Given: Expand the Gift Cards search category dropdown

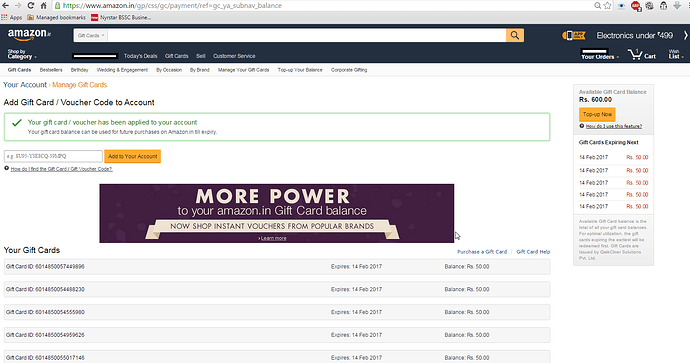Looking at the screenshot, I should tap(91, 35).
